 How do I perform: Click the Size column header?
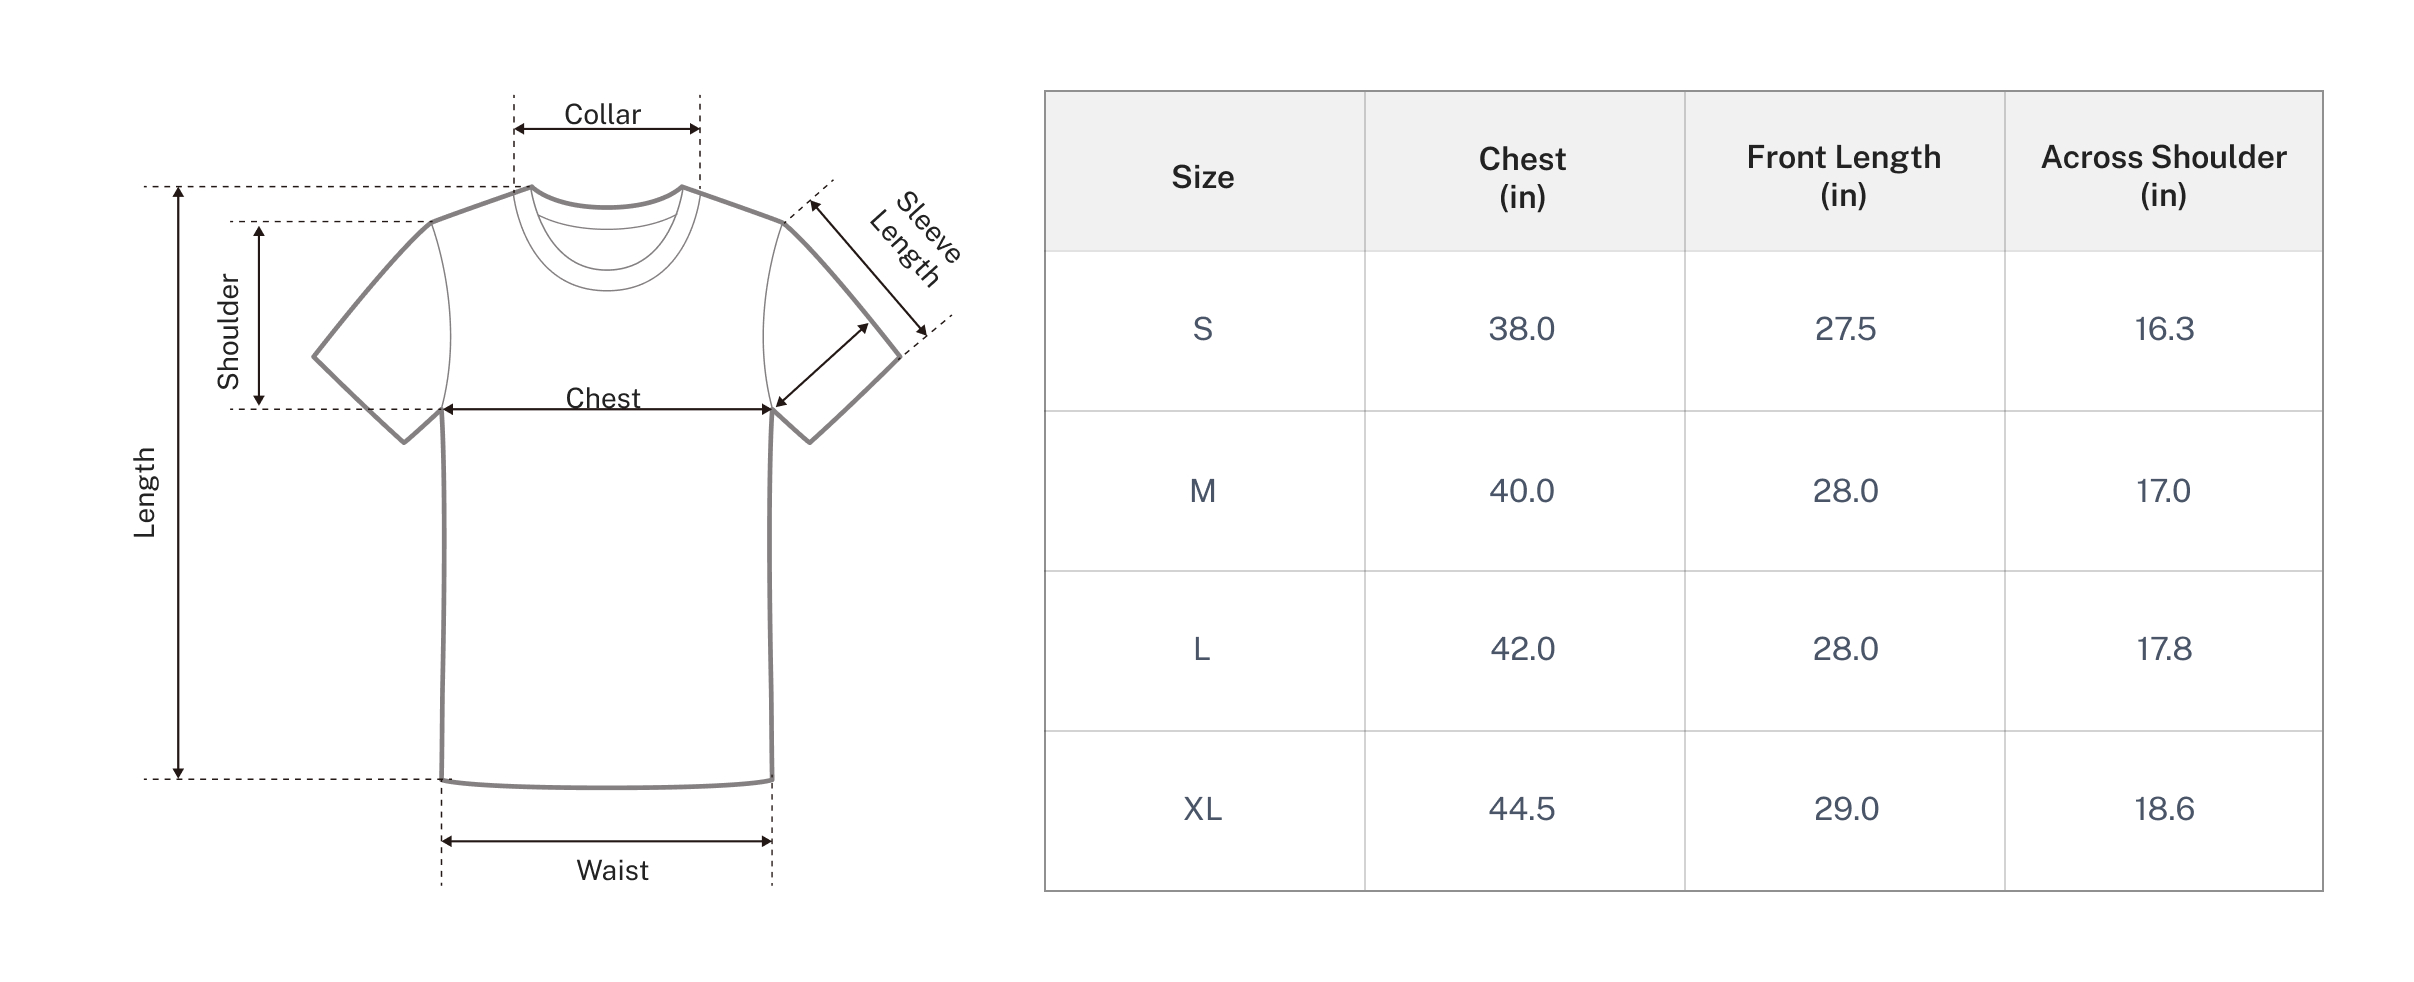1202,177
